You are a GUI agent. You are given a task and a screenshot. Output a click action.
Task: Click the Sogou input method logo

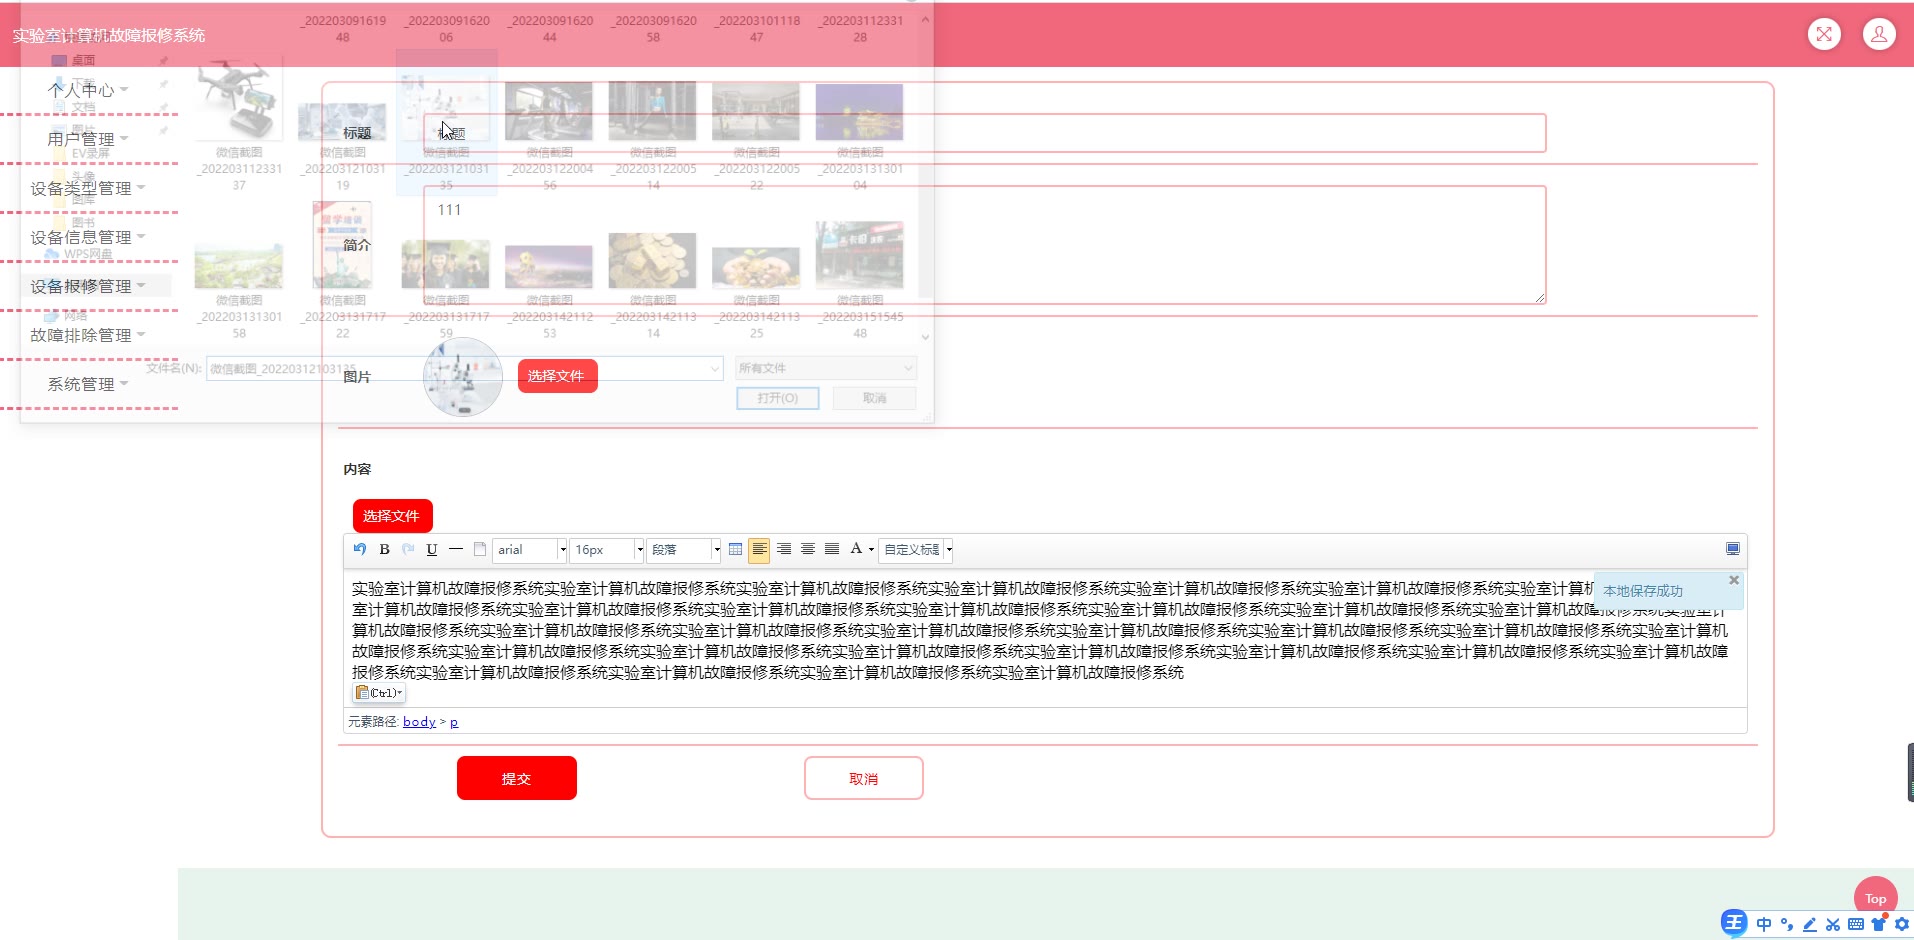(x=1733, y=923)
